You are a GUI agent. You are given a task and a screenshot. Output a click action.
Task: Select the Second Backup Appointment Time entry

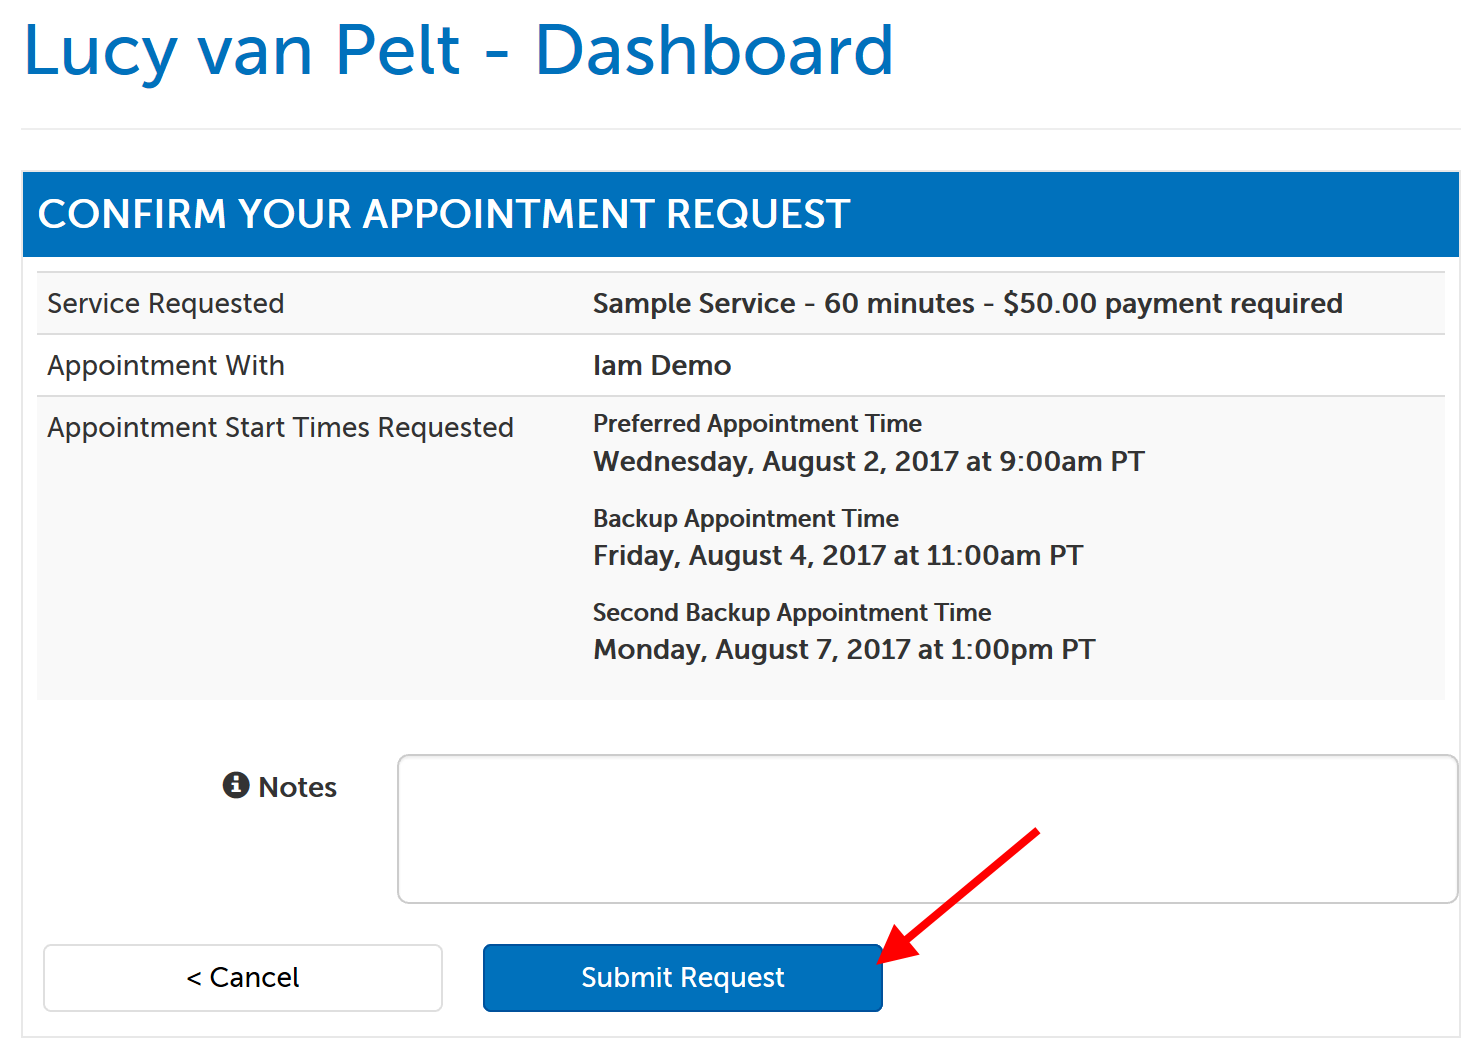[x=791, y=612]
